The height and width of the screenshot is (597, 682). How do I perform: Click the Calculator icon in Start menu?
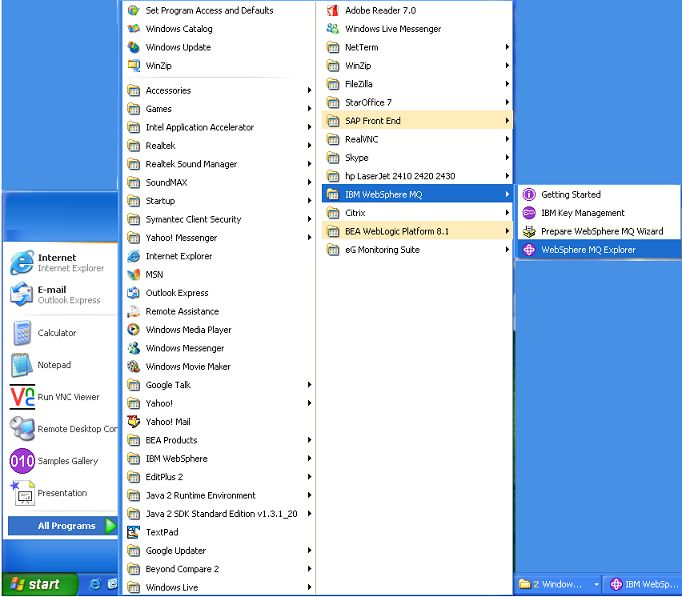[x=22, y=333]
